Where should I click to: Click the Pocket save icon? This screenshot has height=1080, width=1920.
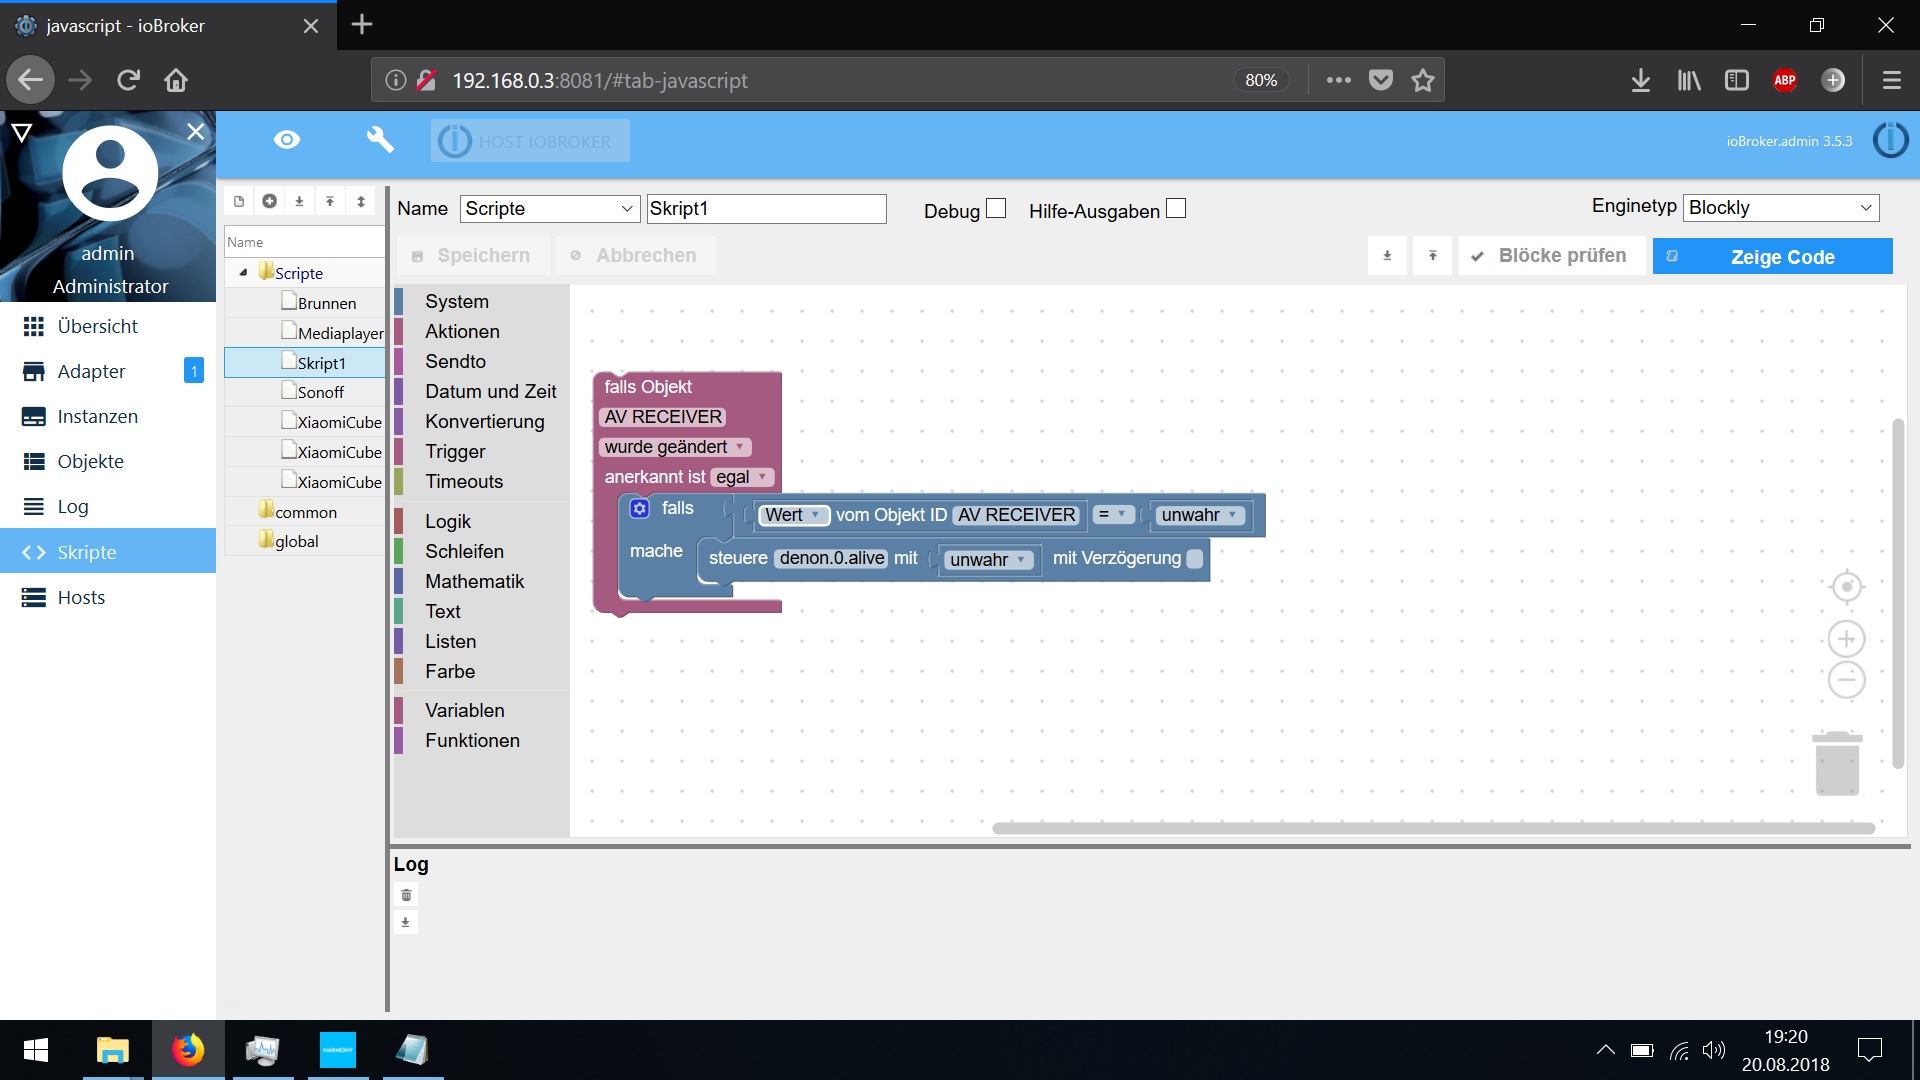point(1381,80)
